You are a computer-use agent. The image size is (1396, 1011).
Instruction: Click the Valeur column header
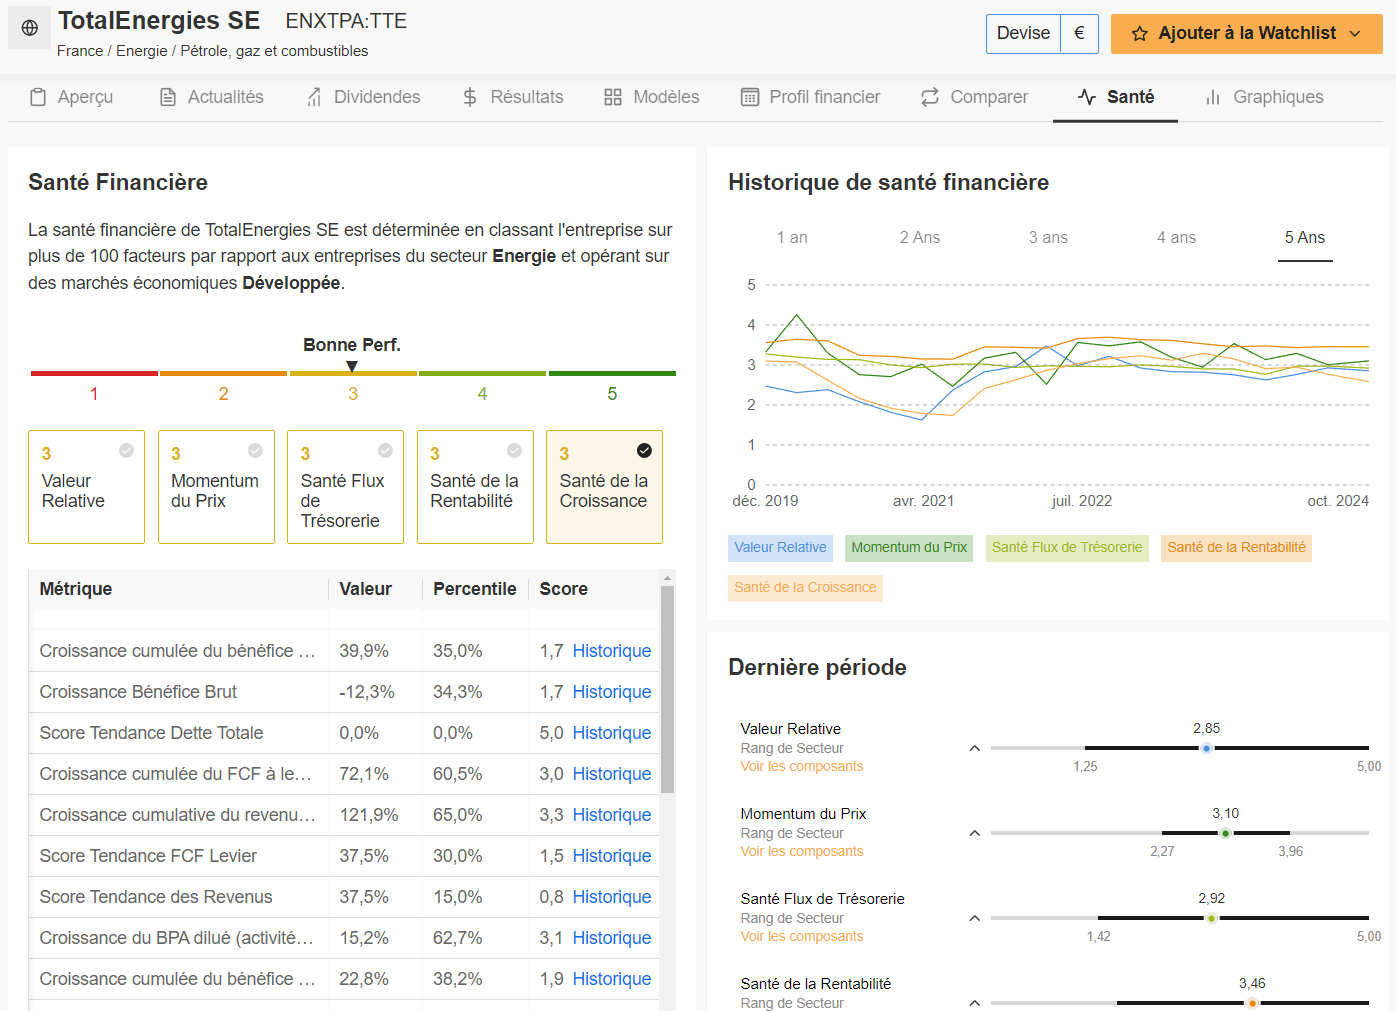(365, 589)
